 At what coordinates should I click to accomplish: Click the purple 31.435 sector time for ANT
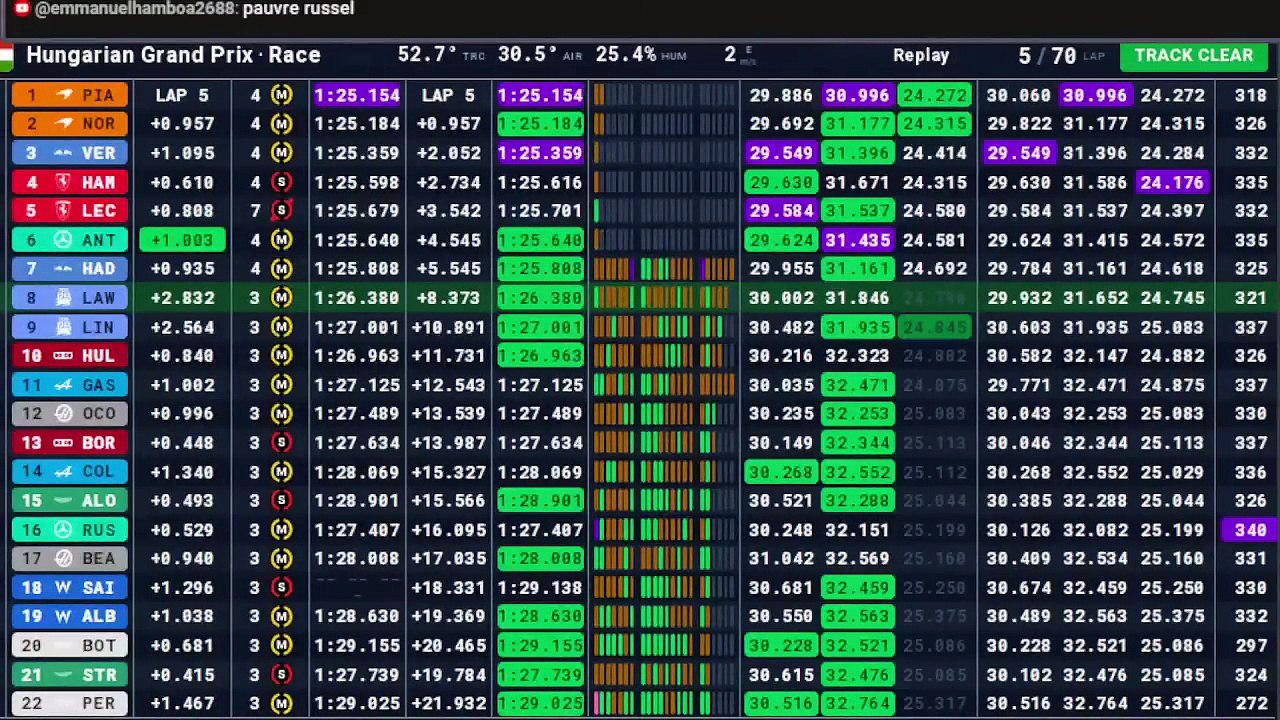(x=857, y=240)
